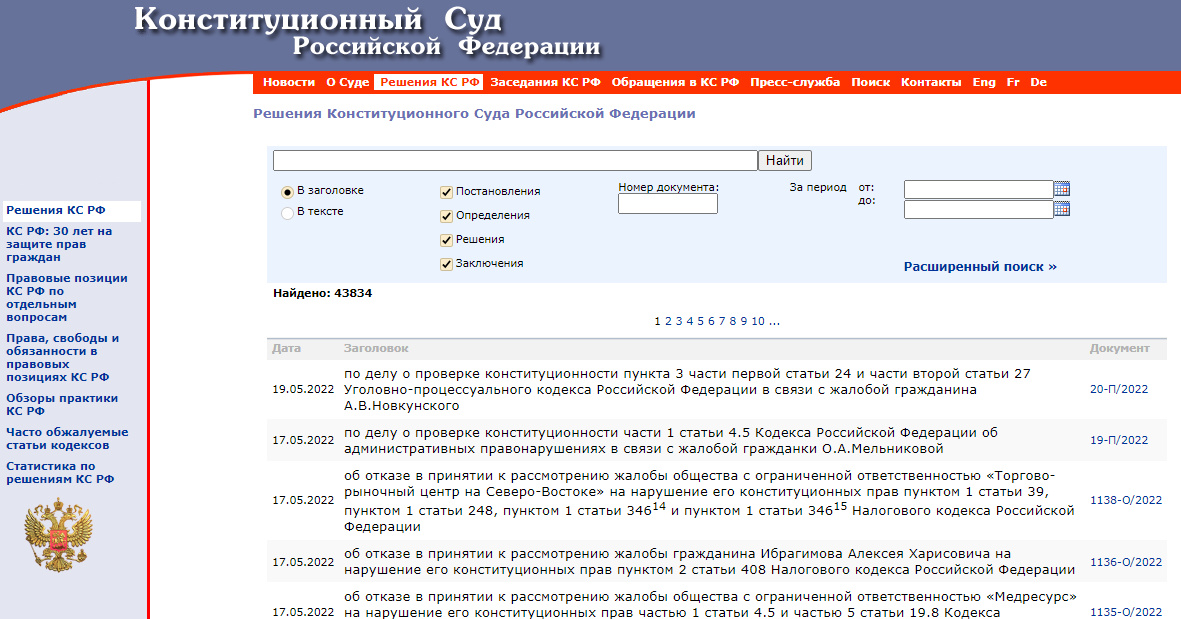The image size is (1181, 619).
Task: Click the title mentioning О.А.Мельниковой
Action: (x=670, y=441)
